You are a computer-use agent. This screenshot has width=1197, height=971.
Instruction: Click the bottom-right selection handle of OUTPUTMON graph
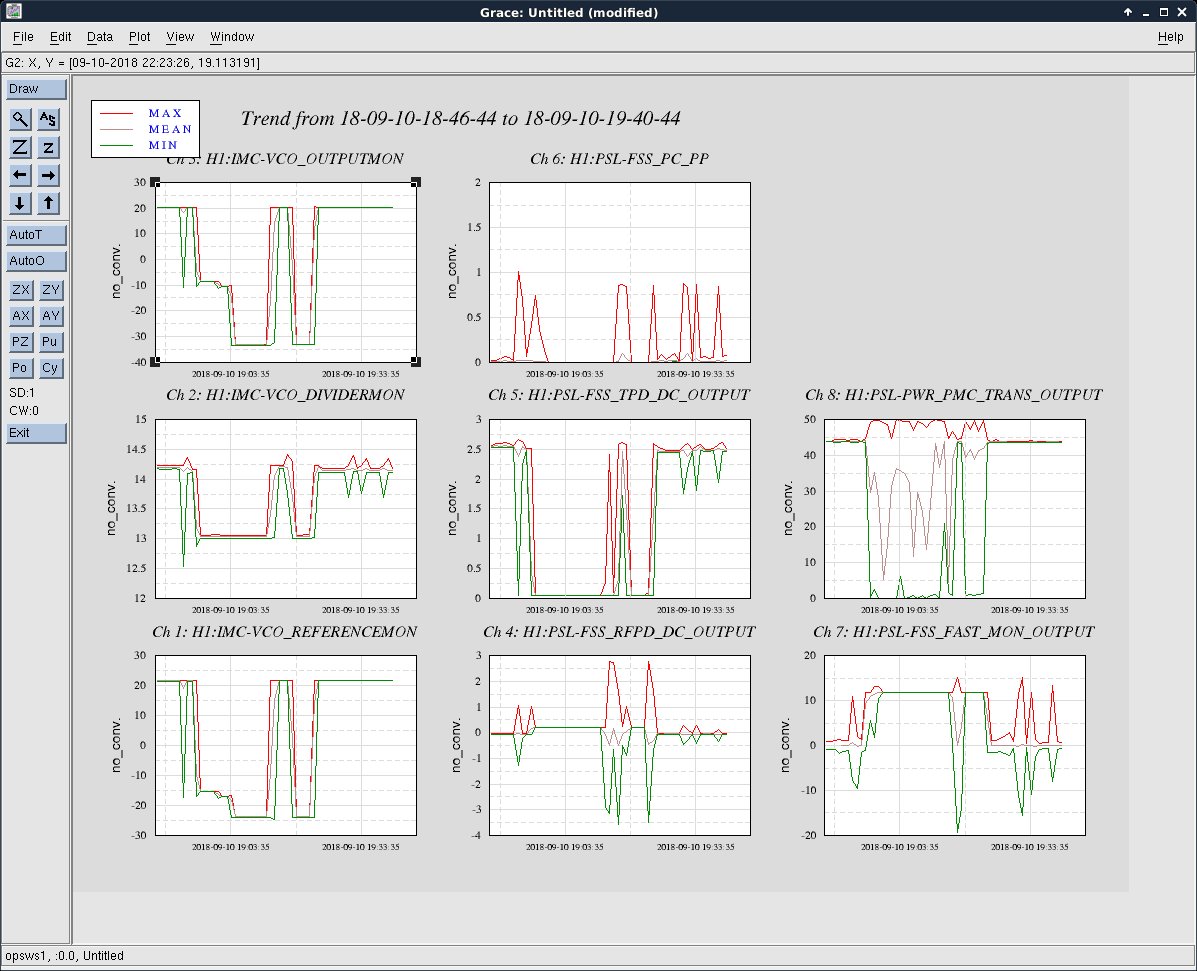click(416, 361)
